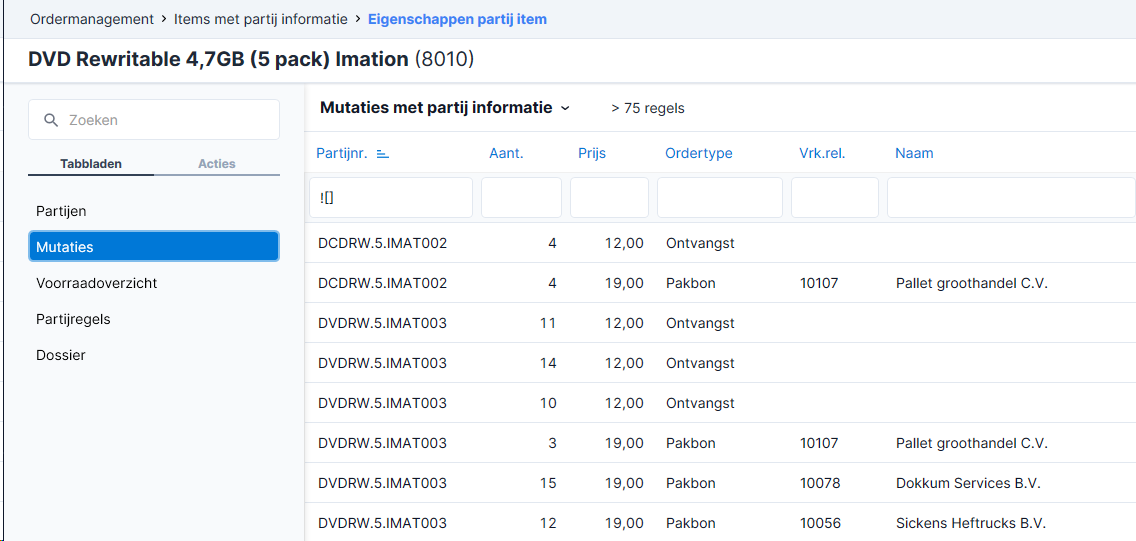
Task: Click the Zoeken search field
Action: (x=154, y=119)
